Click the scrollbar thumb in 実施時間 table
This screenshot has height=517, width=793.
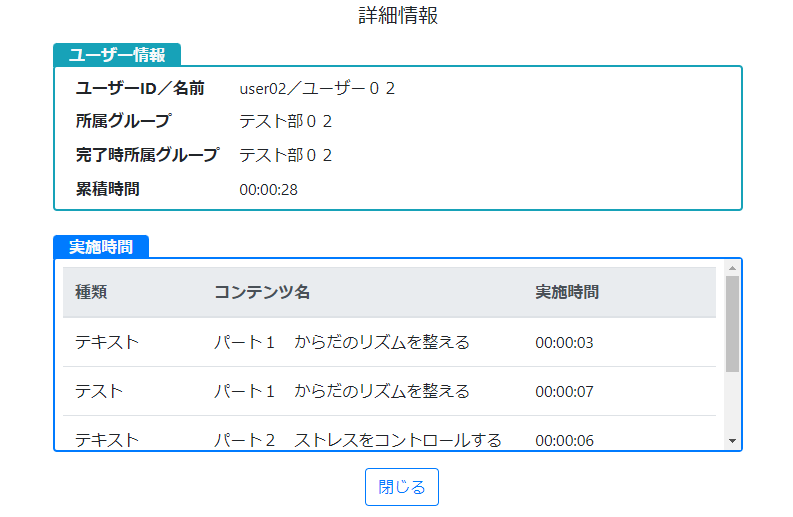click(x=732, y=324)
